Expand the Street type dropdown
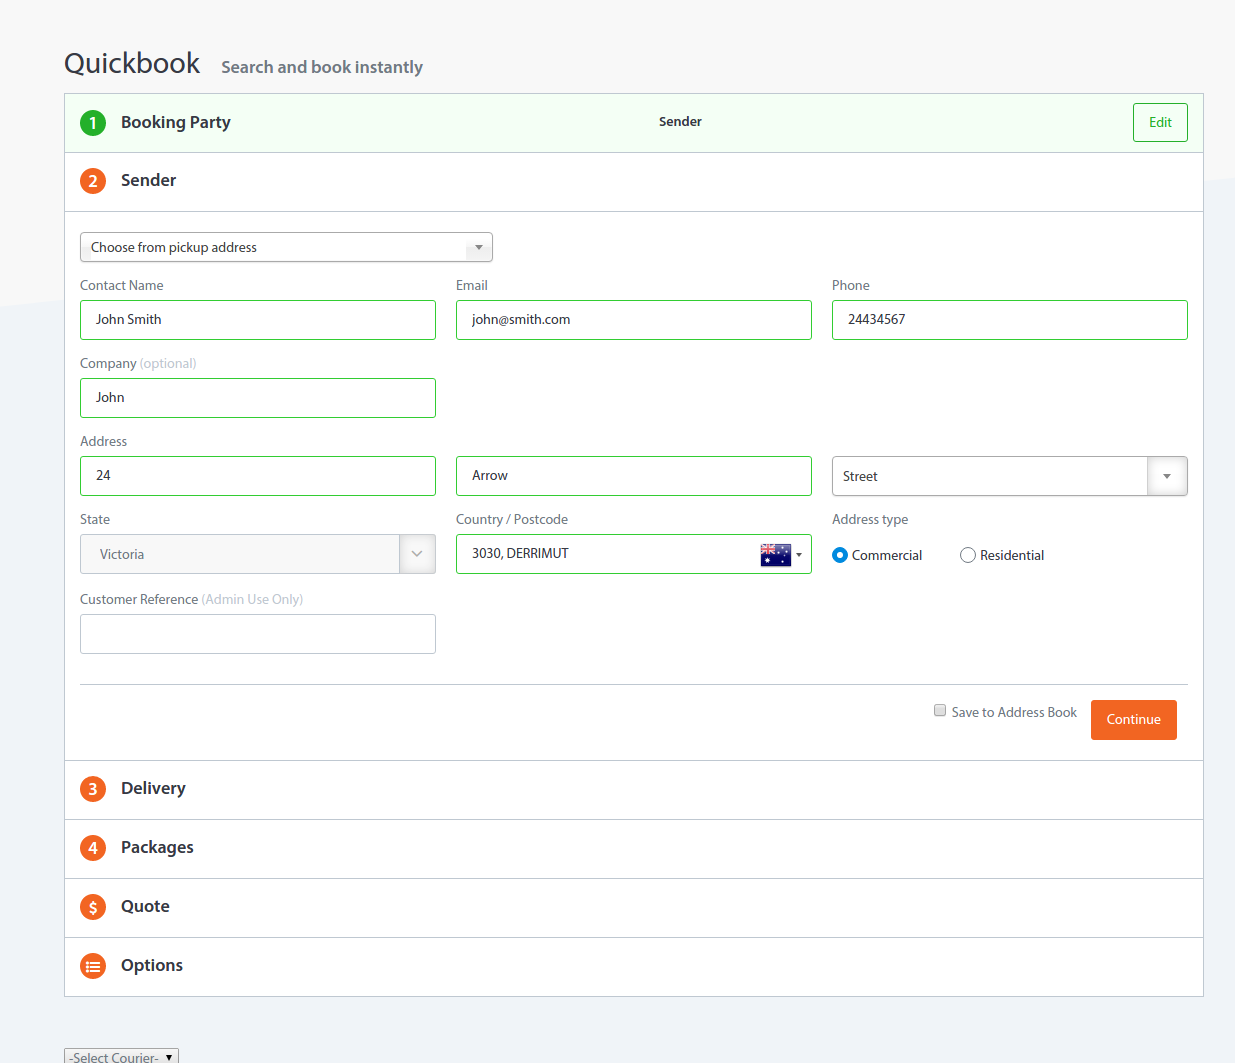Image resolution: width=1235 pixels, height=1063 pixels. click(1166, 476)
